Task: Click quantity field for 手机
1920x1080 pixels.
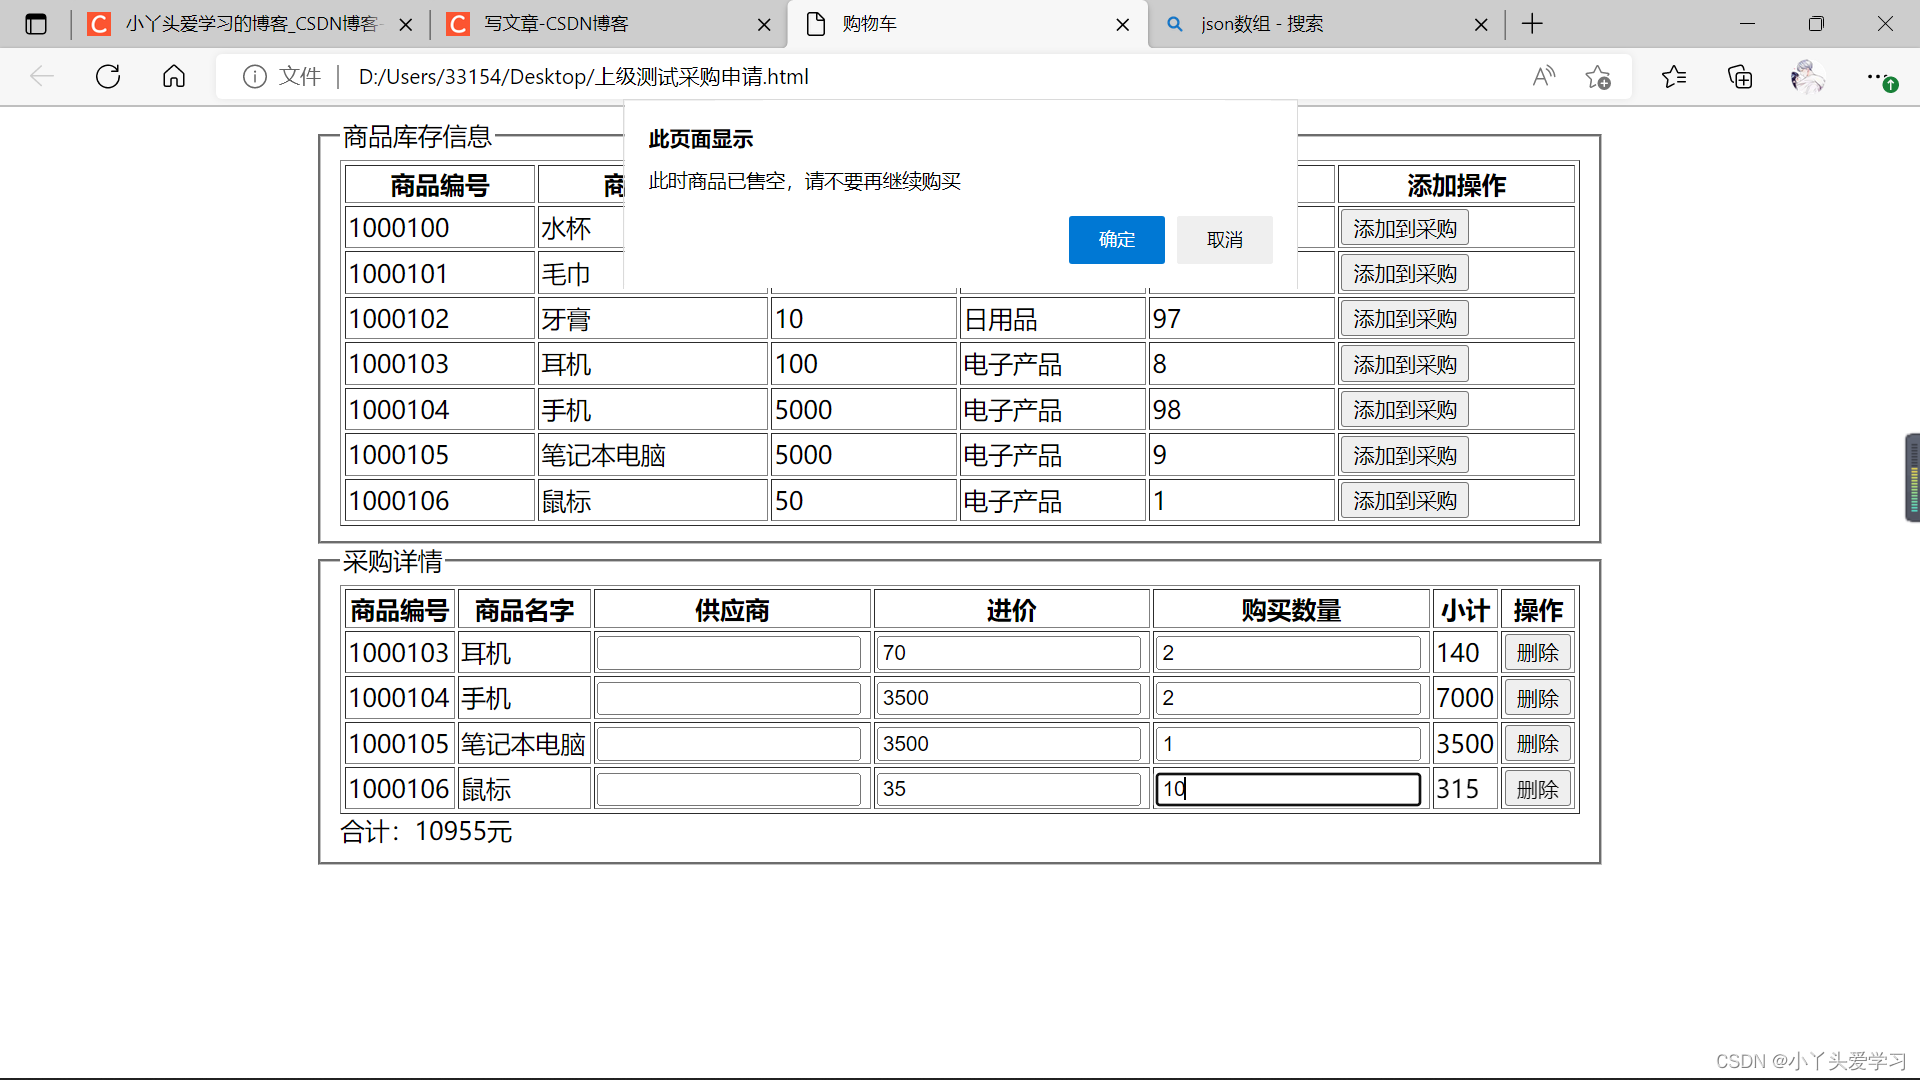Action: (x=1289, y=698)
